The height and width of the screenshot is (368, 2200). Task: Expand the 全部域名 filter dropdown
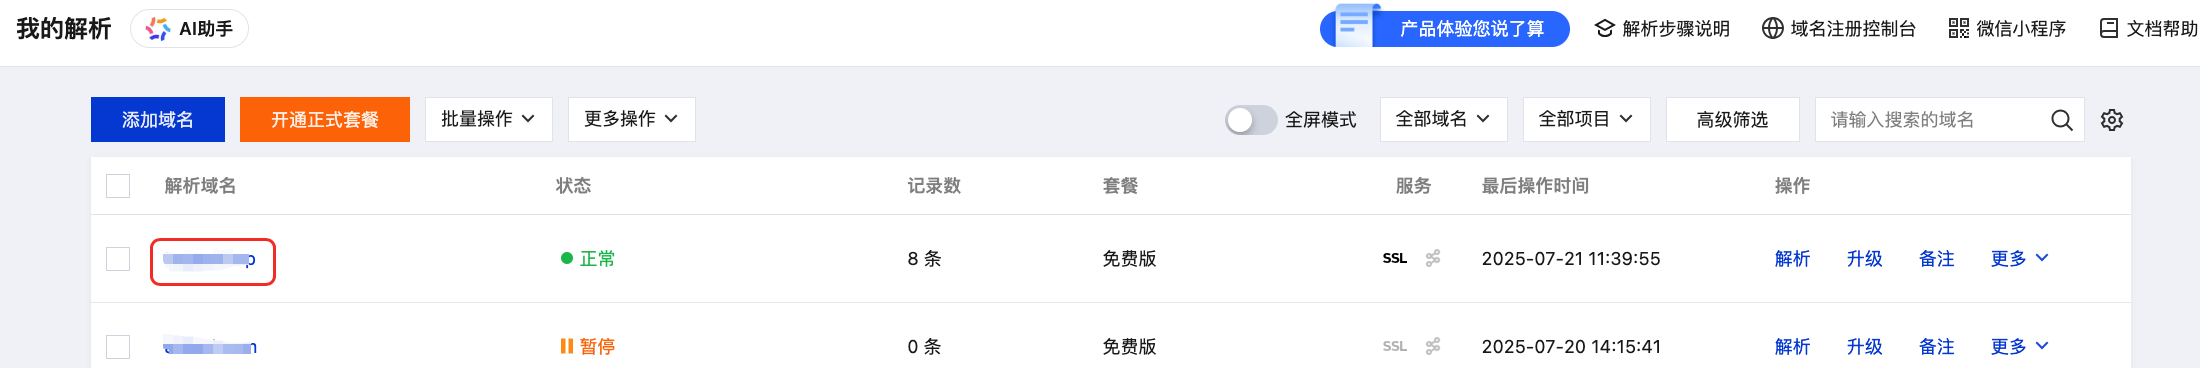(x=1443, y=119)
